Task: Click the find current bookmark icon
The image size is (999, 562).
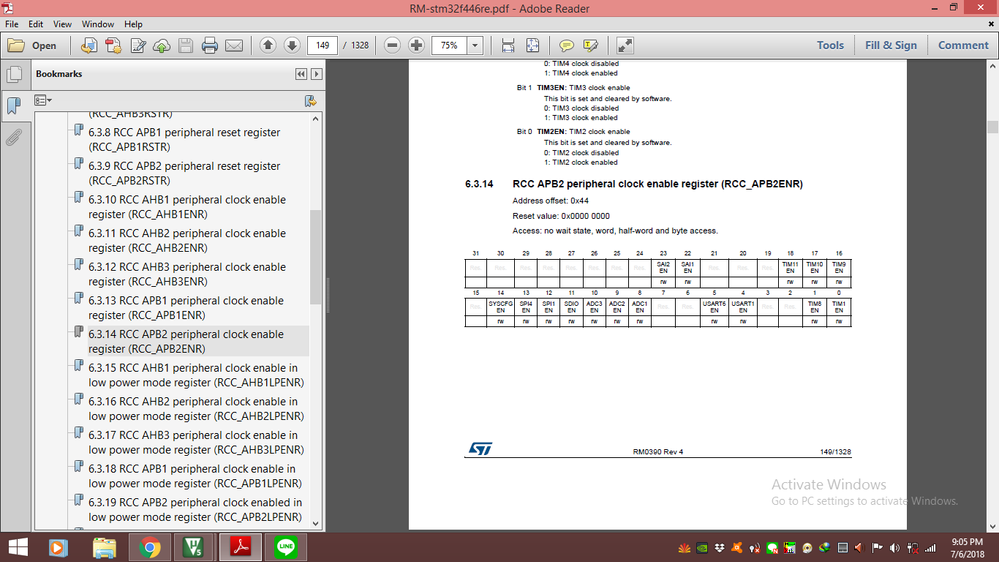Action: (x=310, y=101)
